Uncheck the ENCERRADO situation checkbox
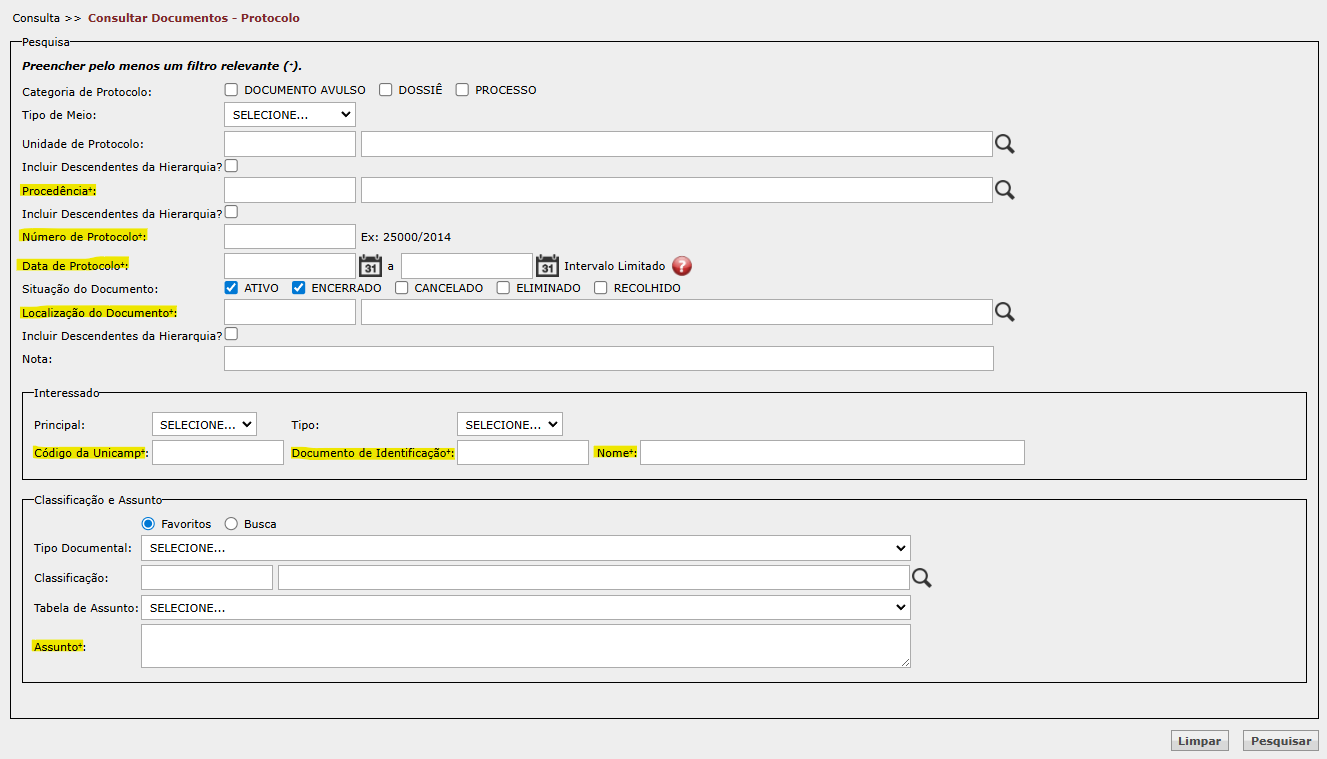 coord(298,288)
